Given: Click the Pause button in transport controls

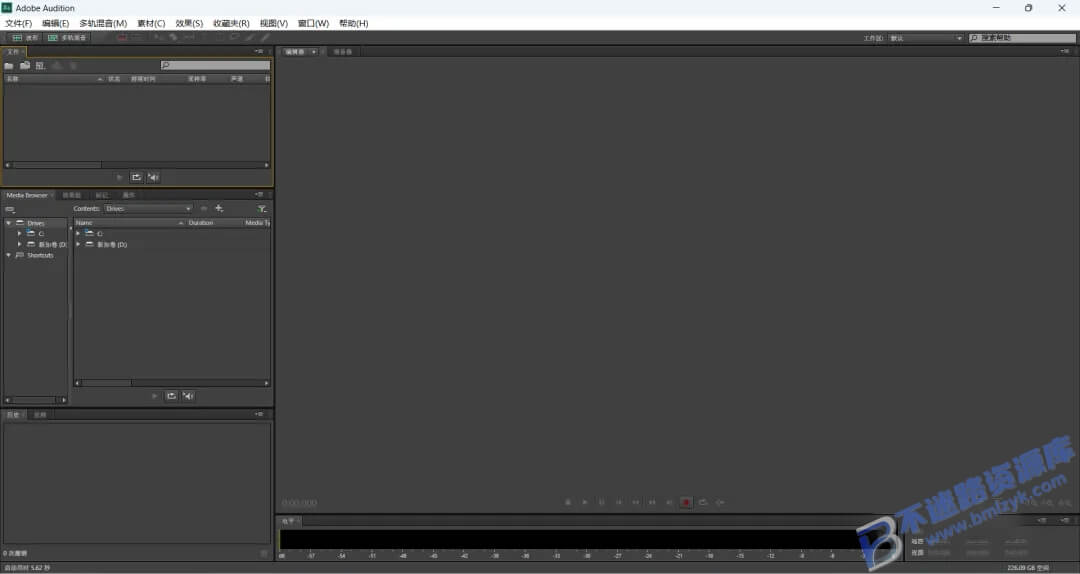Looking at the screenshot, I should click(x=602, y=502).
